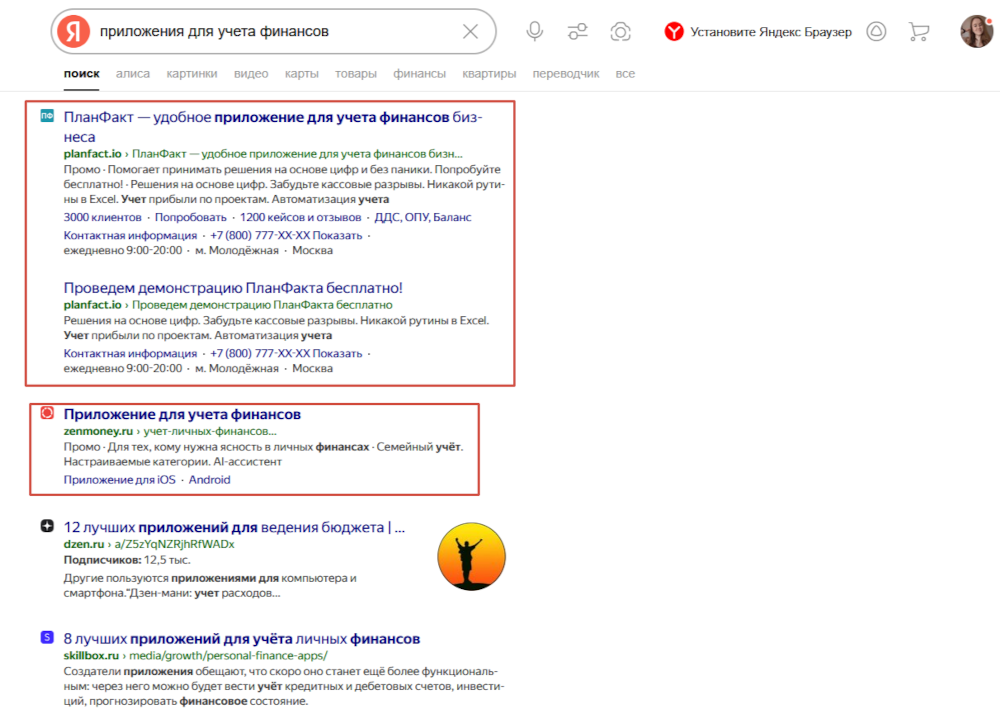Open '1200 кейсов и отзывов' sitelink

(300, 217)
